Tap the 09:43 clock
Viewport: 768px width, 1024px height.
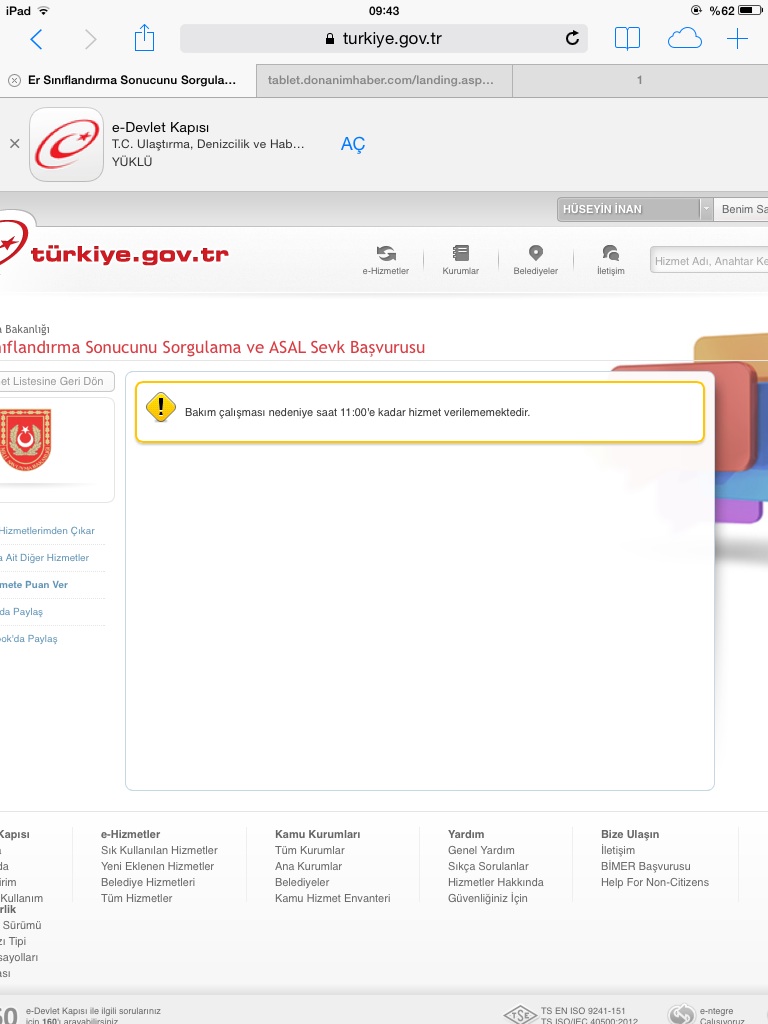pos(384,10)
